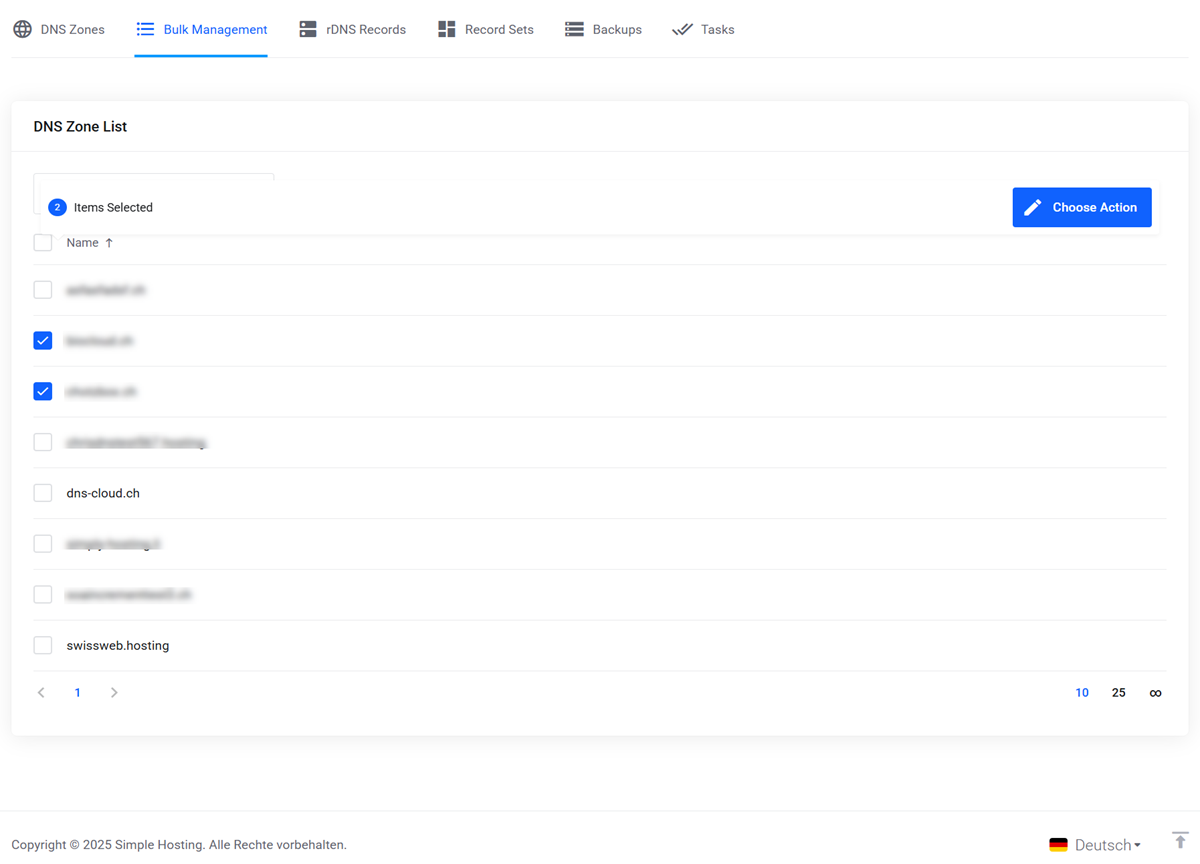Set page size to 25 entries
The height and width of the screenshot is (864, 1200).
click(1118, 692)
